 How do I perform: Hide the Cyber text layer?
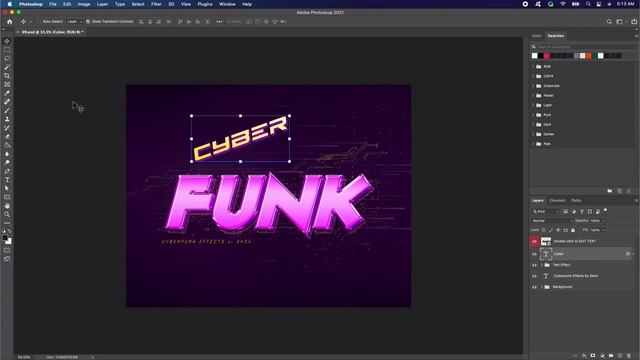(x=534, y=254)
